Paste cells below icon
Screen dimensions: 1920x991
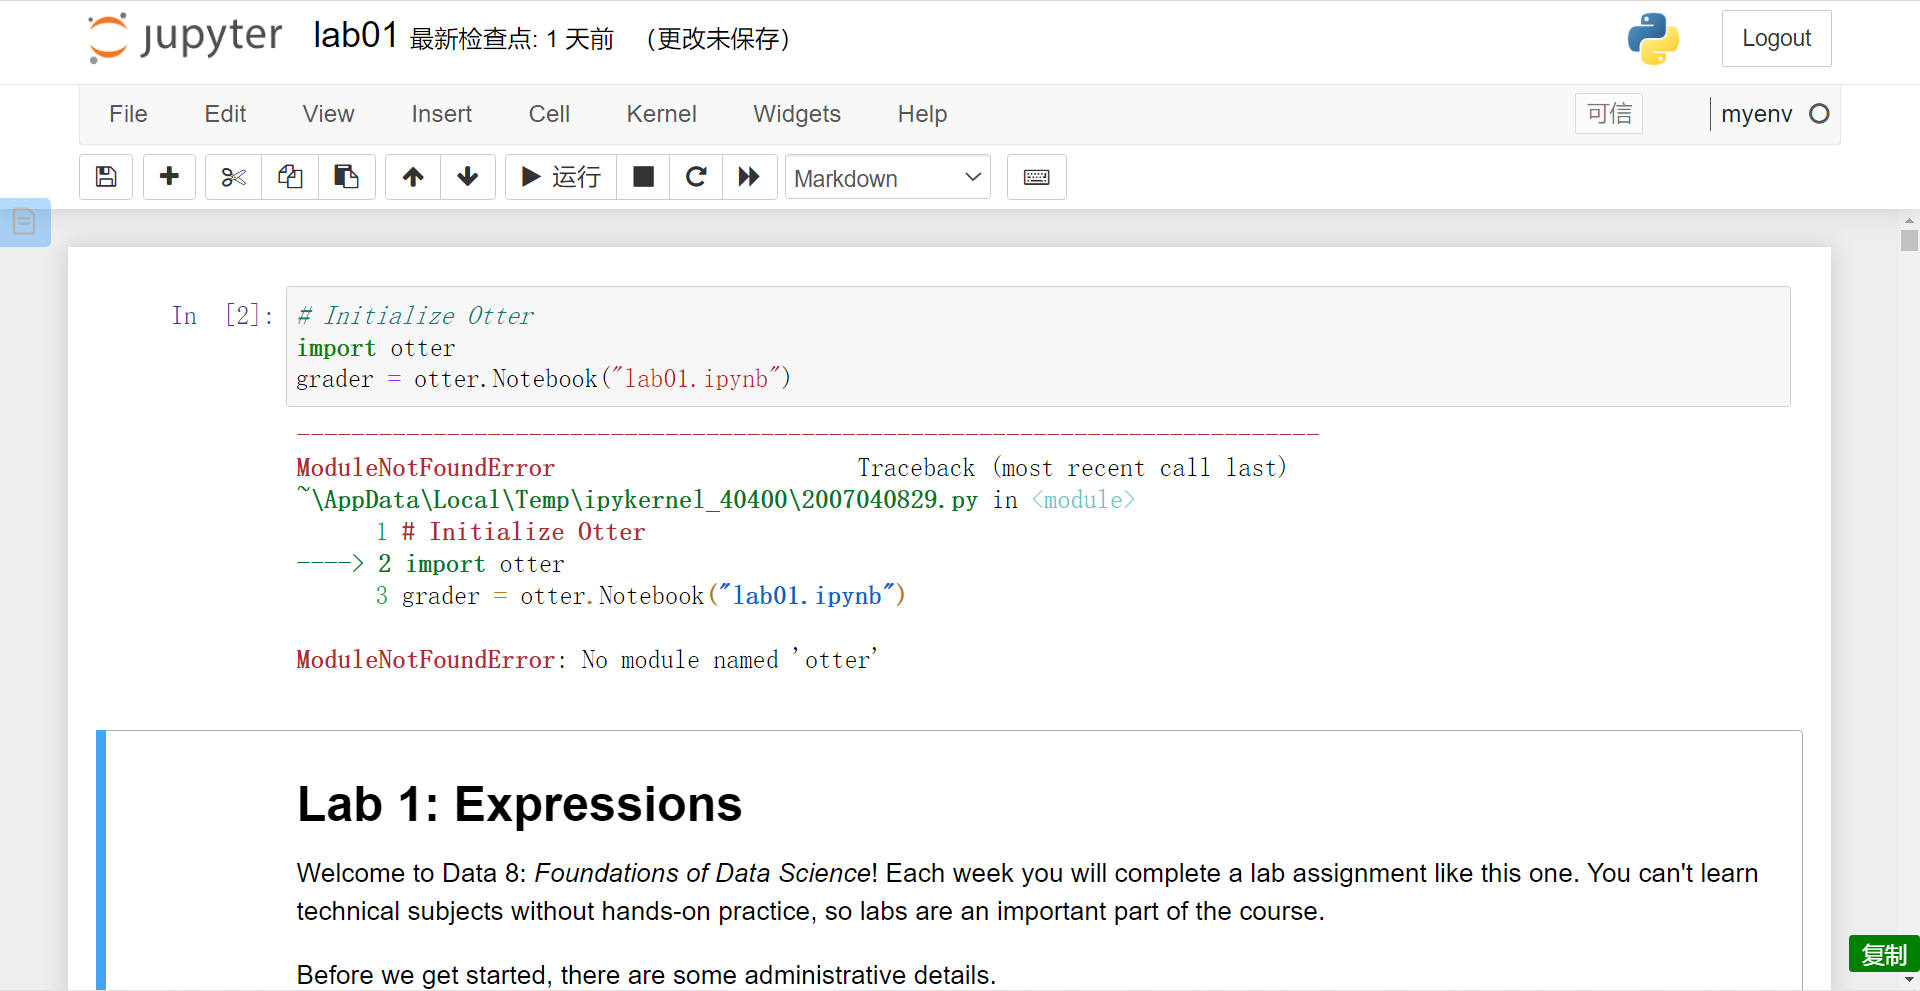point(347,177)
